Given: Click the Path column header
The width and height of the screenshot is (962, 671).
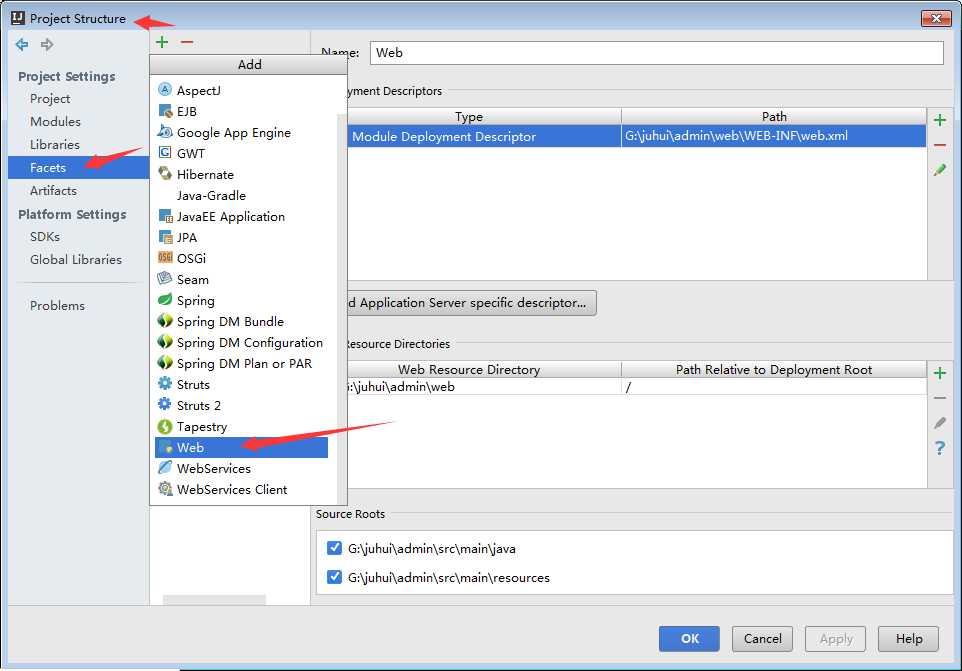Looking at the screenshot, I should [x=774, y=117].
